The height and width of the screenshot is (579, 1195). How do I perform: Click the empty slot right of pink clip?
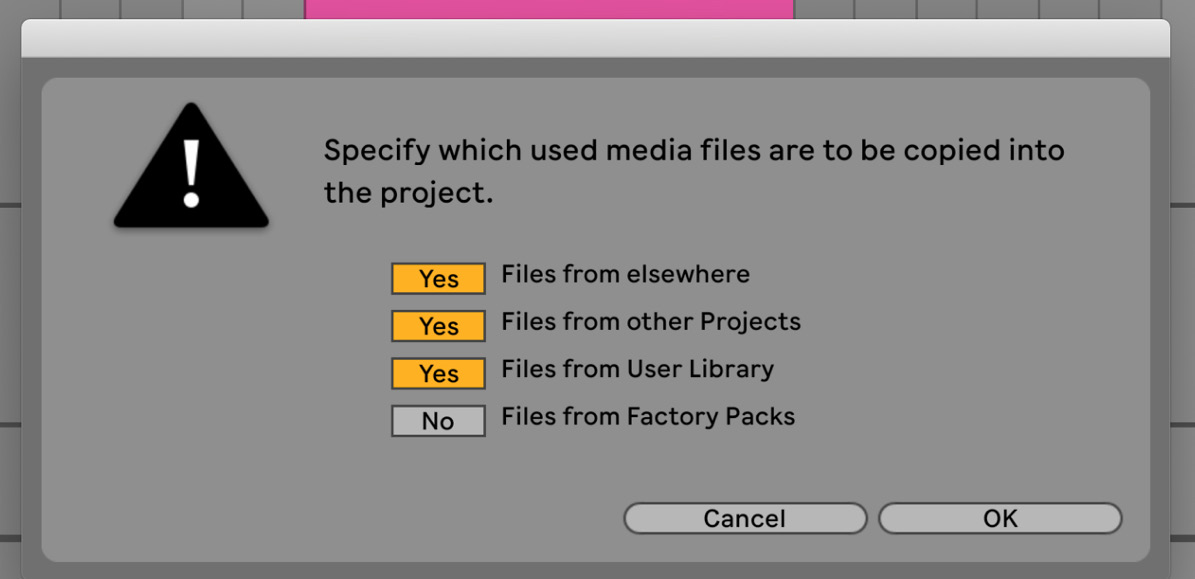(x=824, y=9)
